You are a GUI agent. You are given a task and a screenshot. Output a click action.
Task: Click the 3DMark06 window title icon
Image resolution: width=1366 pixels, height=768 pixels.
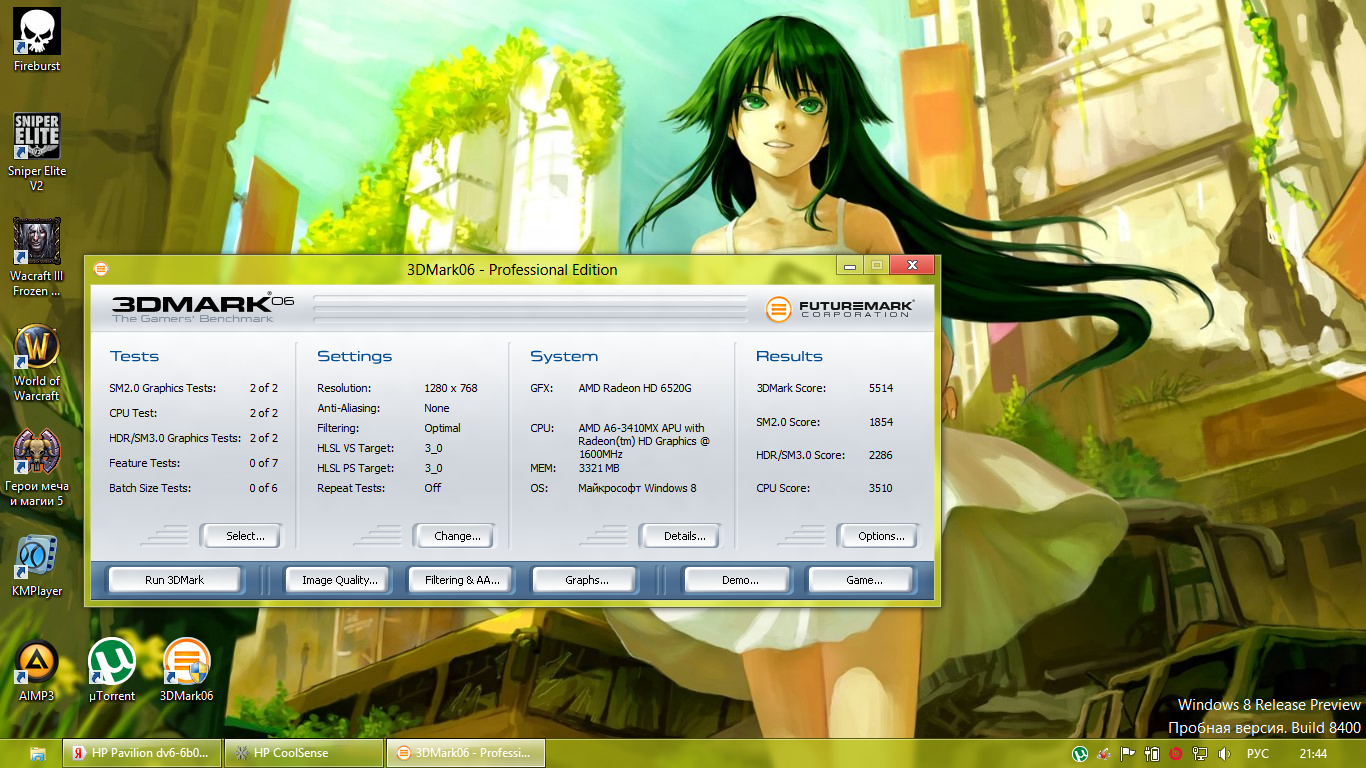(x=100, y=269)
